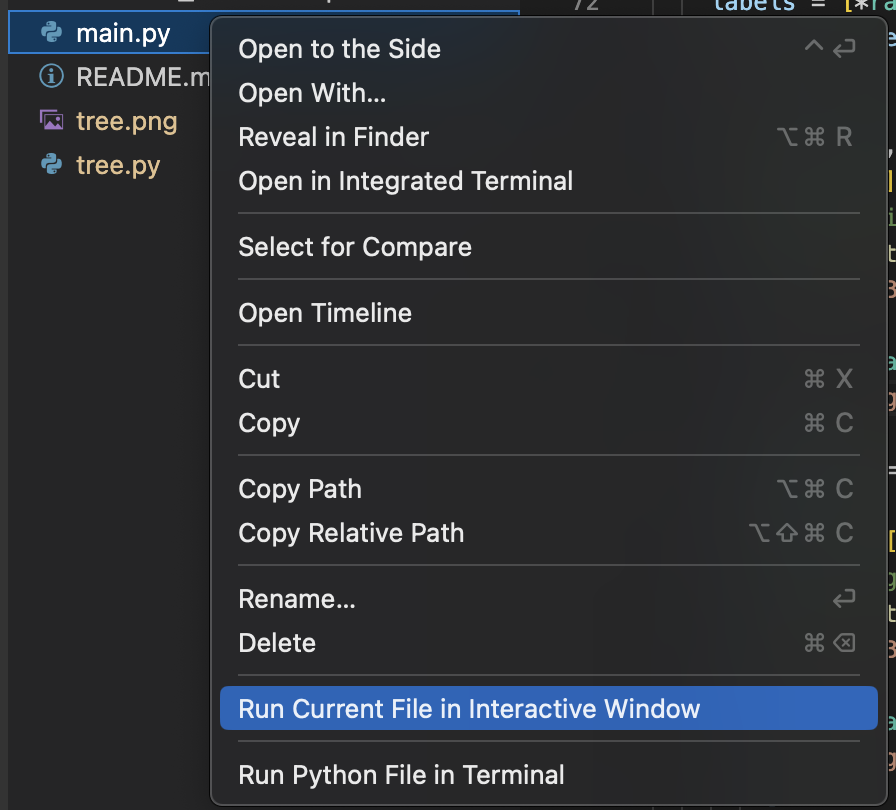Viewport: 896px width, 810px height.
Task: Click the Python icon beside tree.py
Action: pos(51,165)
